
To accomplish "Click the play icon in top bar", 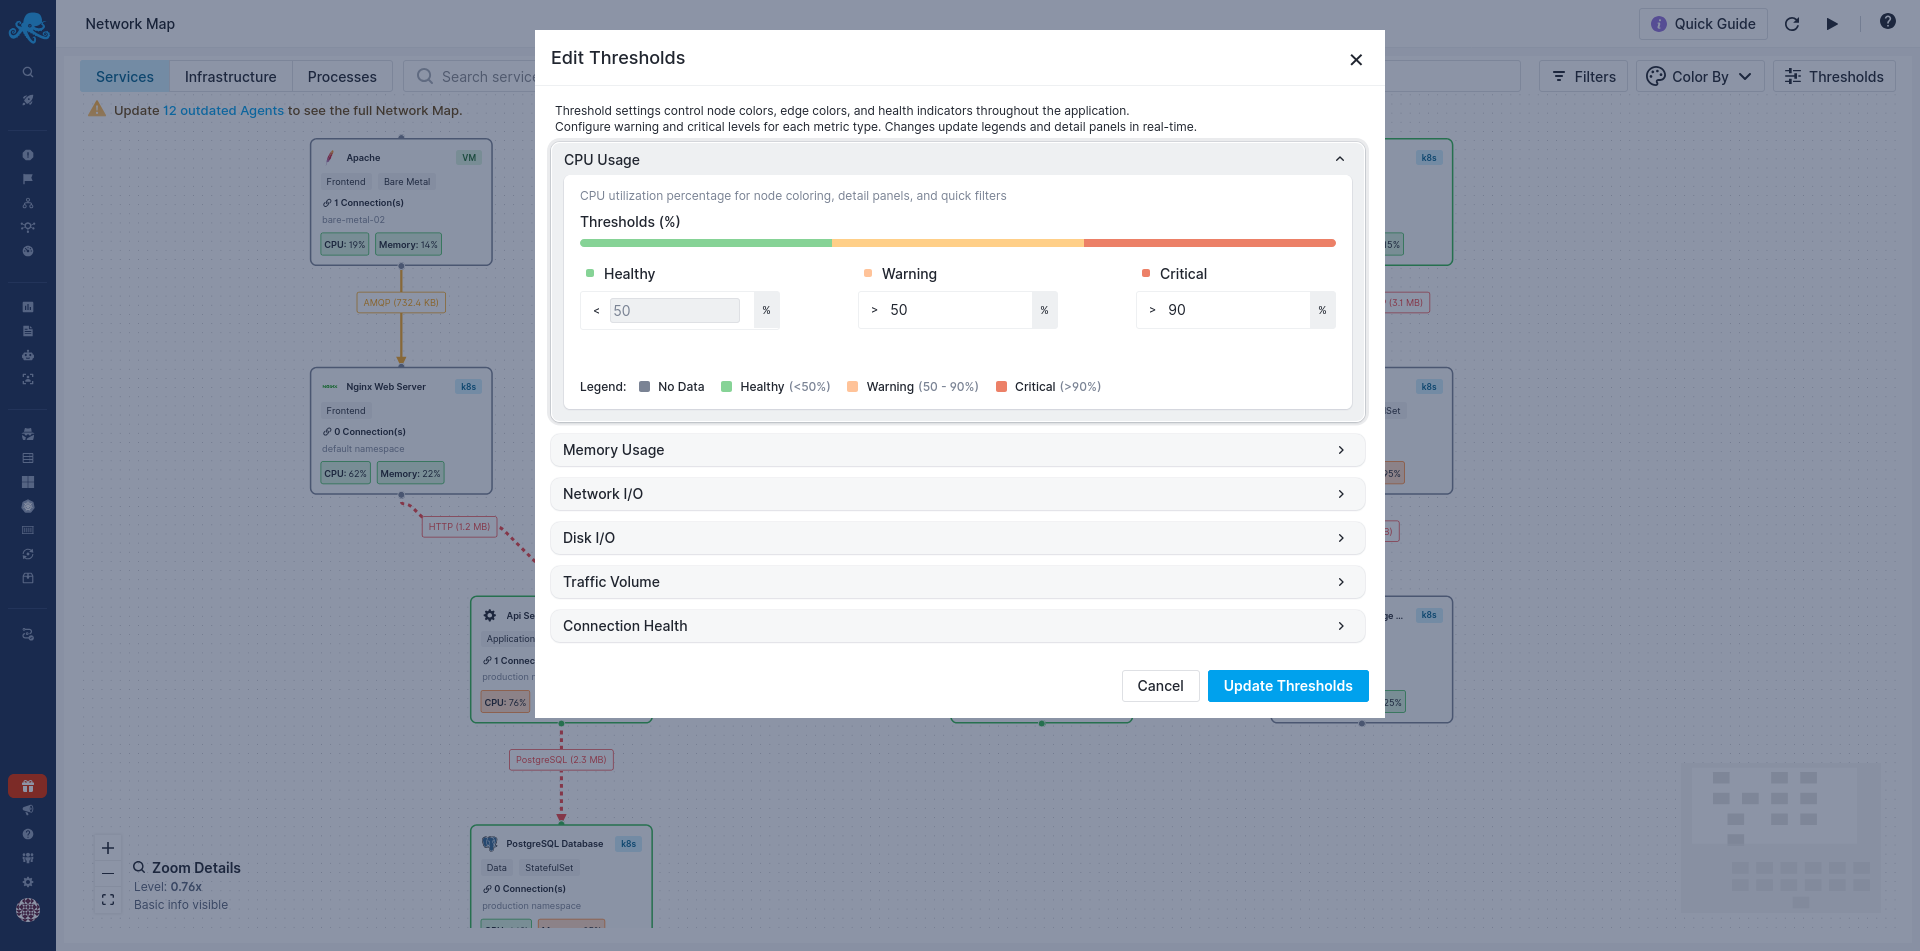I will coord(1832,24).
